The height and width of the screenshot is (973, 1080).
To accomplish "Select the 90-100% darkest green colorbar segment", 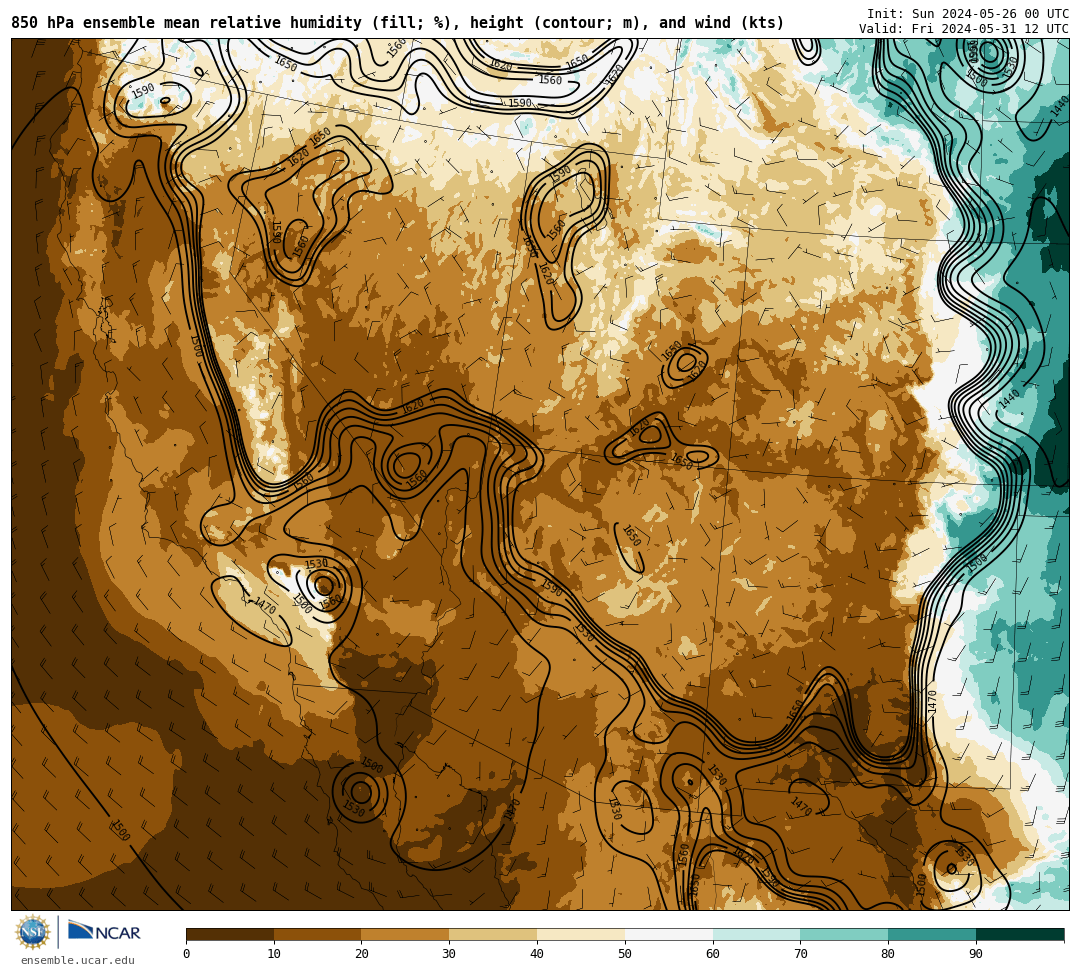I will 1020,934.
